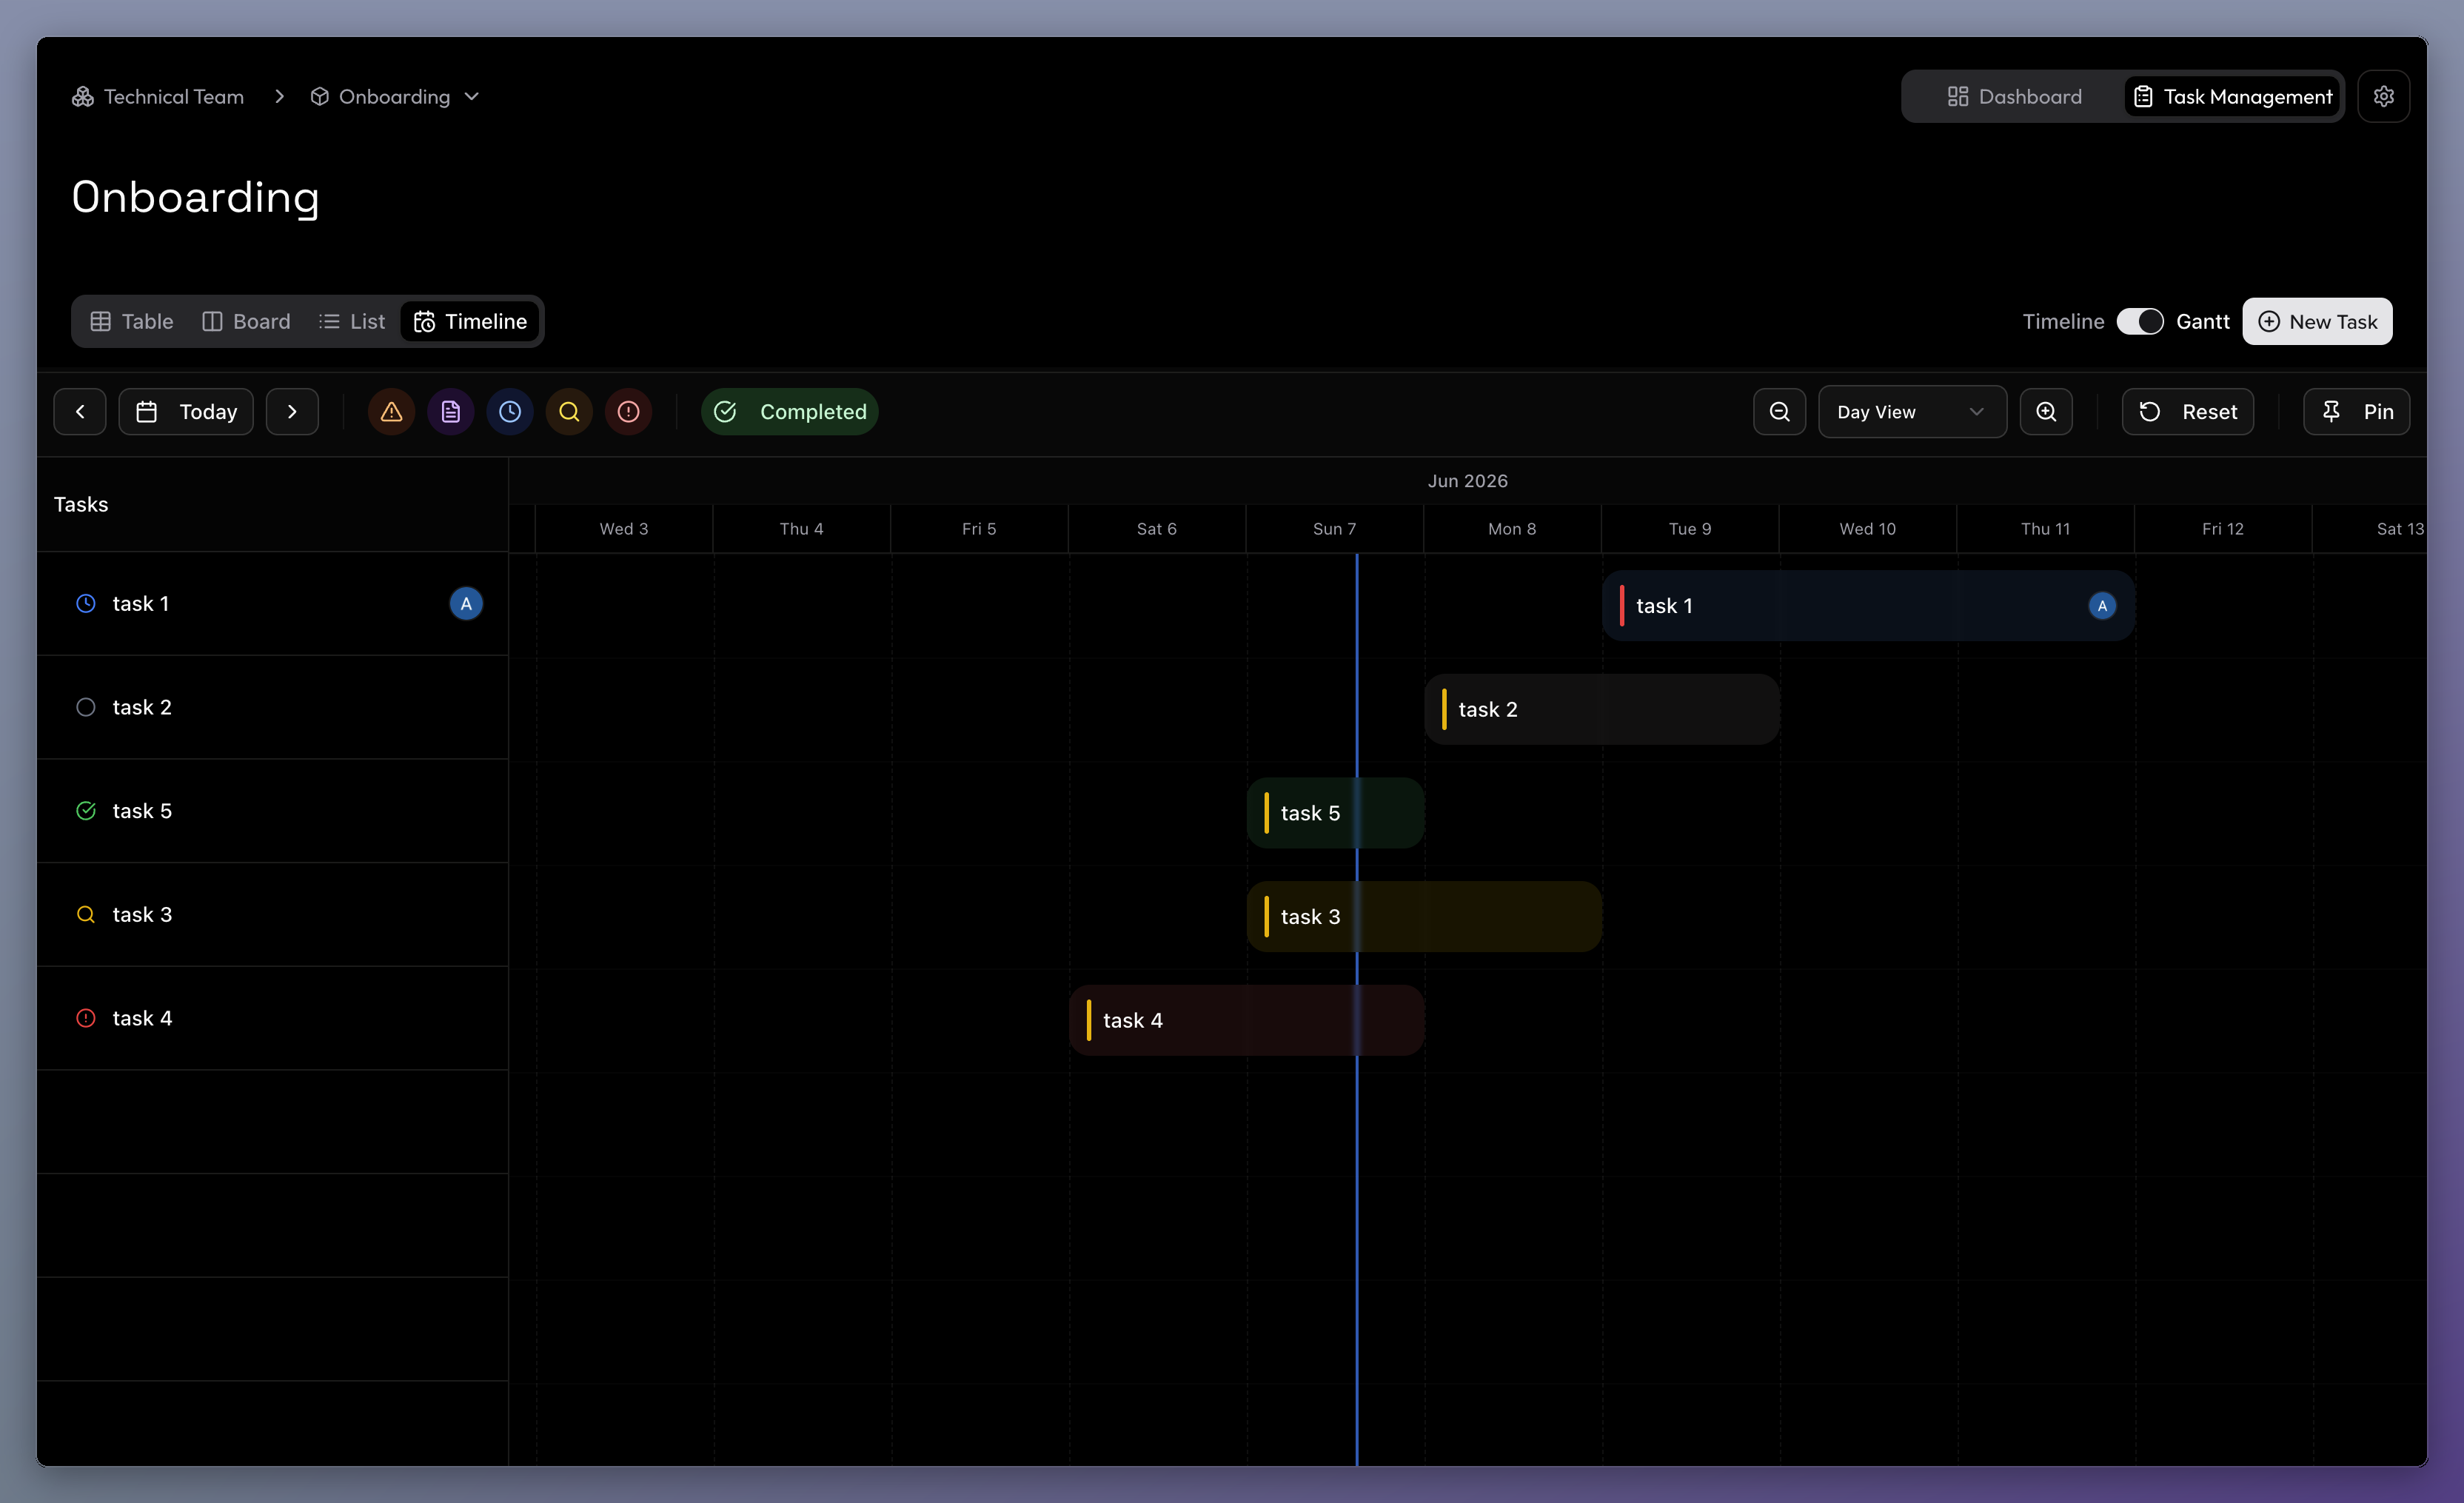Select task 1 bar on timeline
Screen dimensions: 2464x1503
tap(1867, 605)
